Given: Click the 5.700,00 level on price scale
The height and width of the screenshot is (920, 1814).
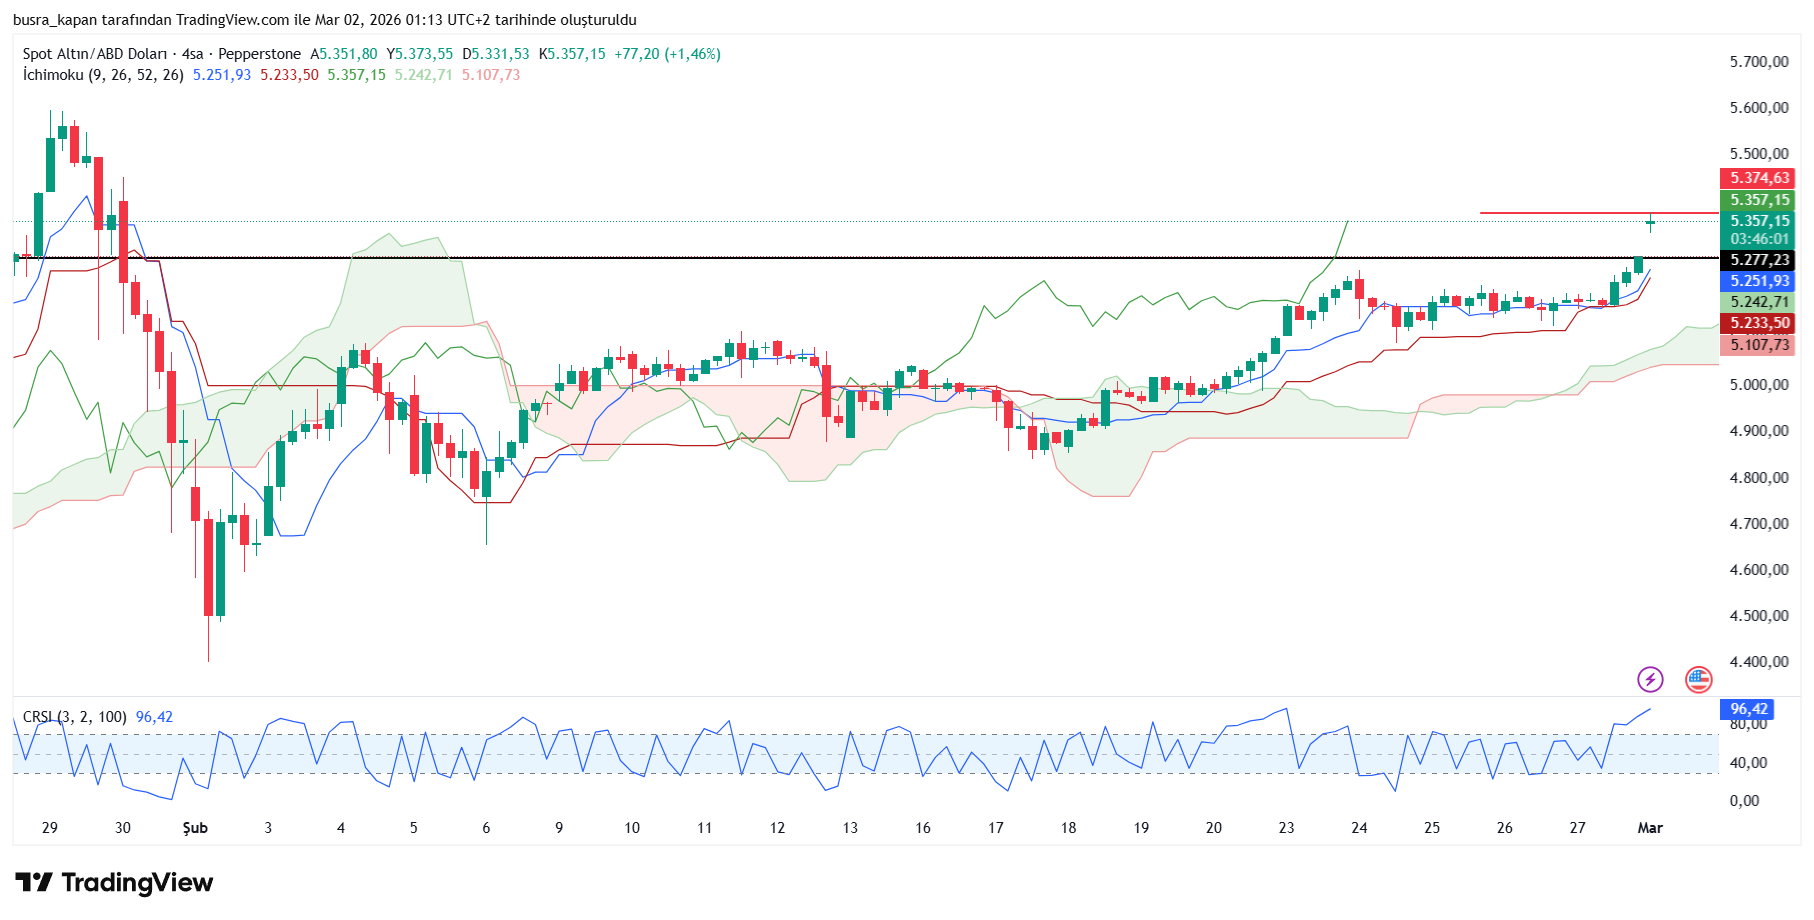Looking at the screenshot, I should tap(1758, 62).
